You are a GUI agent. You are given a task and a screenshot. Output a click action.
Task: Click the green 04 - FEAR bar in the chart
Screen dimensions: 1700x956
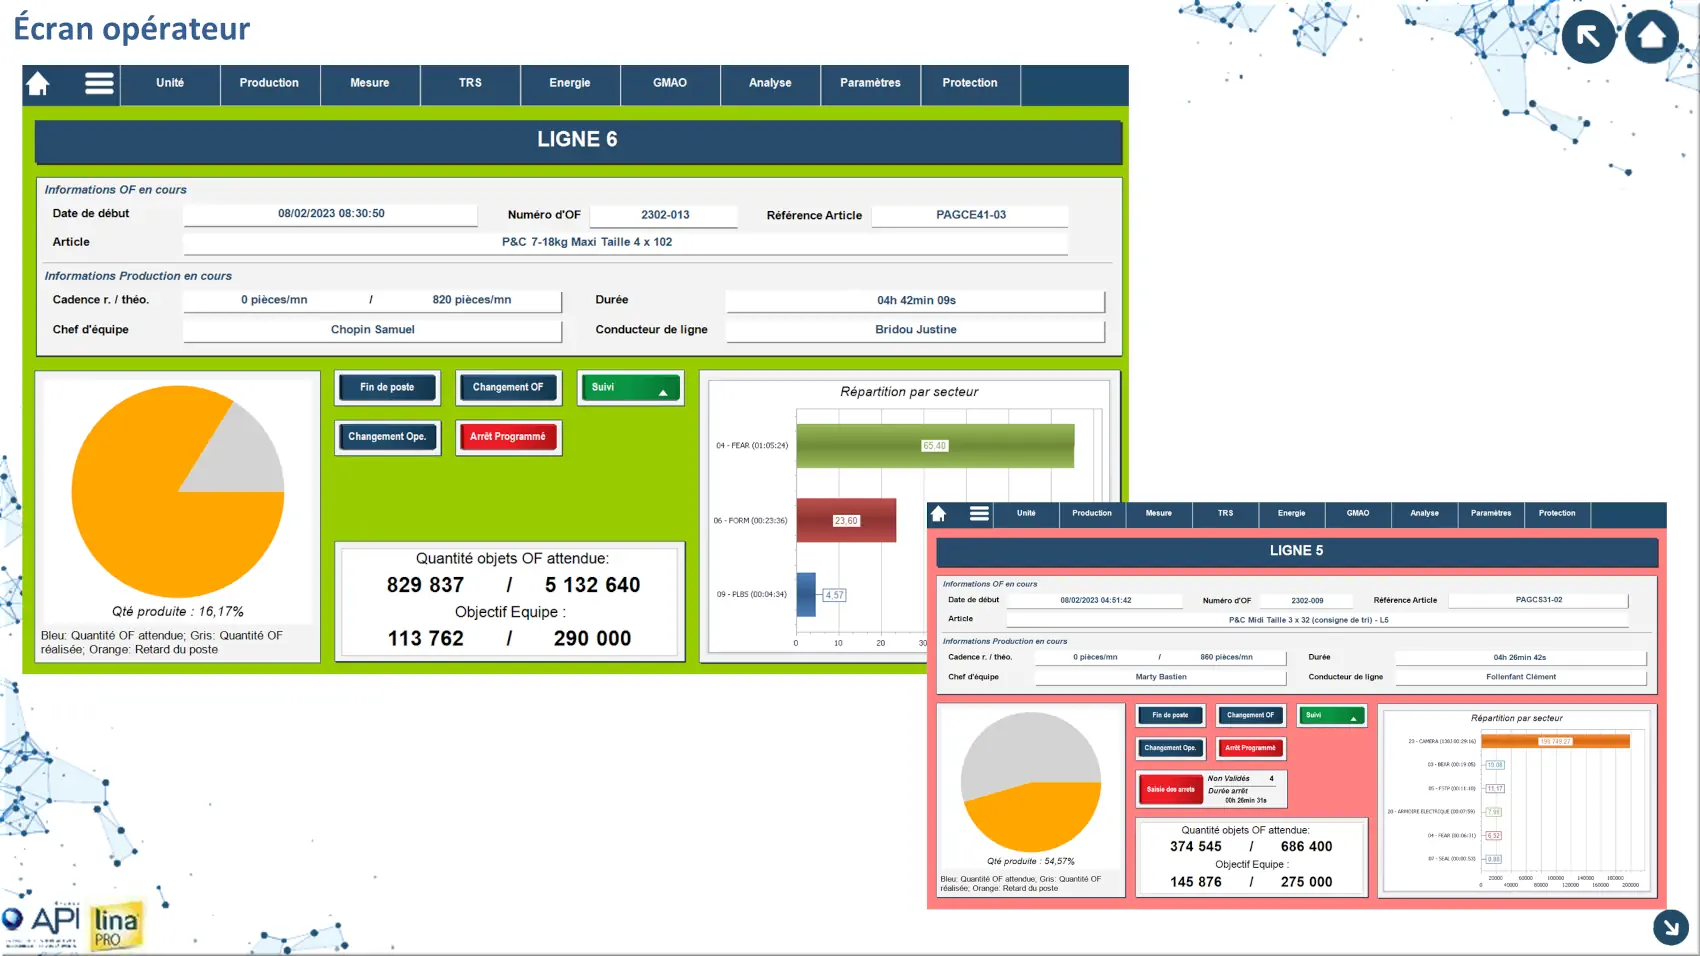pos(934,446)
